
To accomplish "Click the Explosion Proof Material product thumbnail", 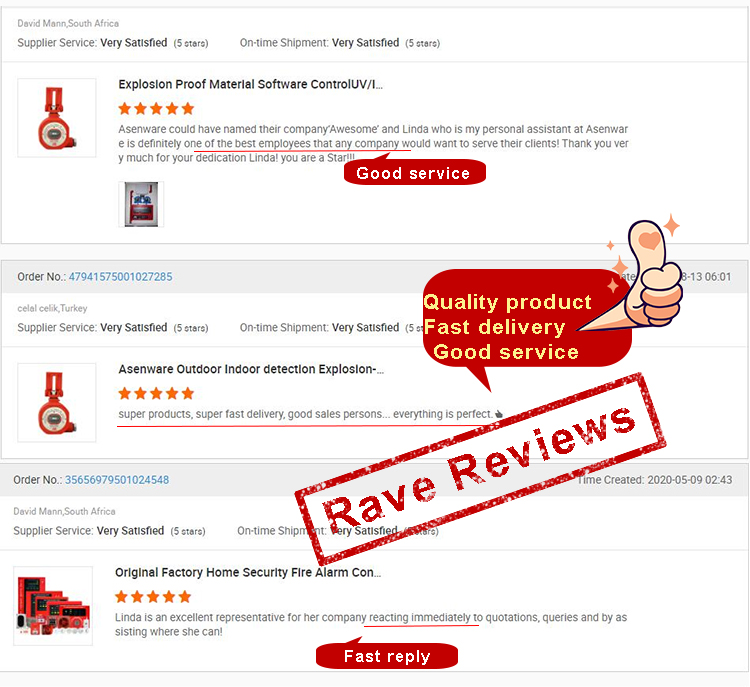I will point(57,118).
